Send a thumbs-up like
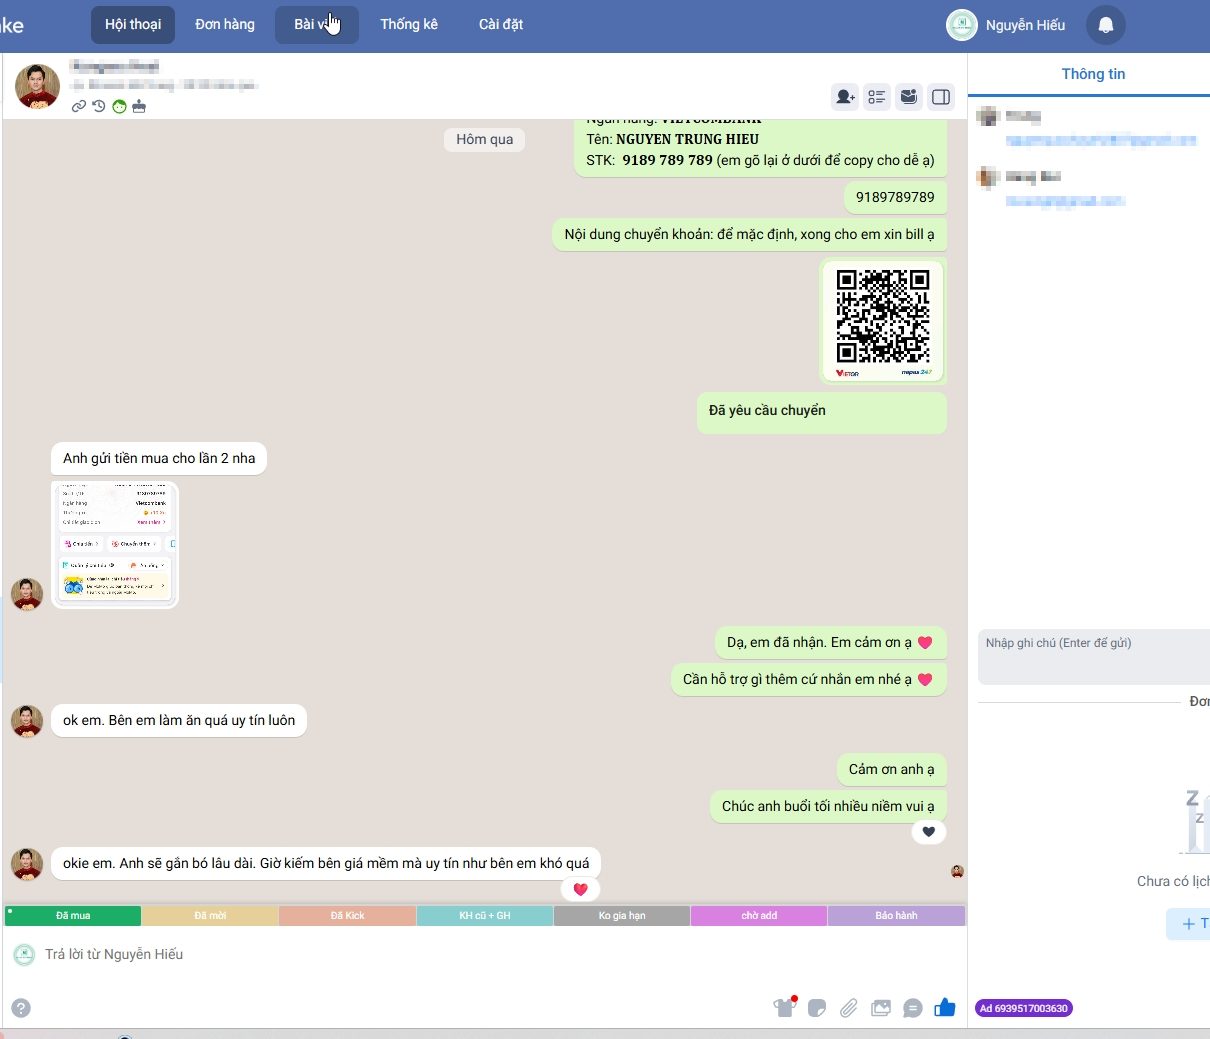 (x=945, y=1008)
